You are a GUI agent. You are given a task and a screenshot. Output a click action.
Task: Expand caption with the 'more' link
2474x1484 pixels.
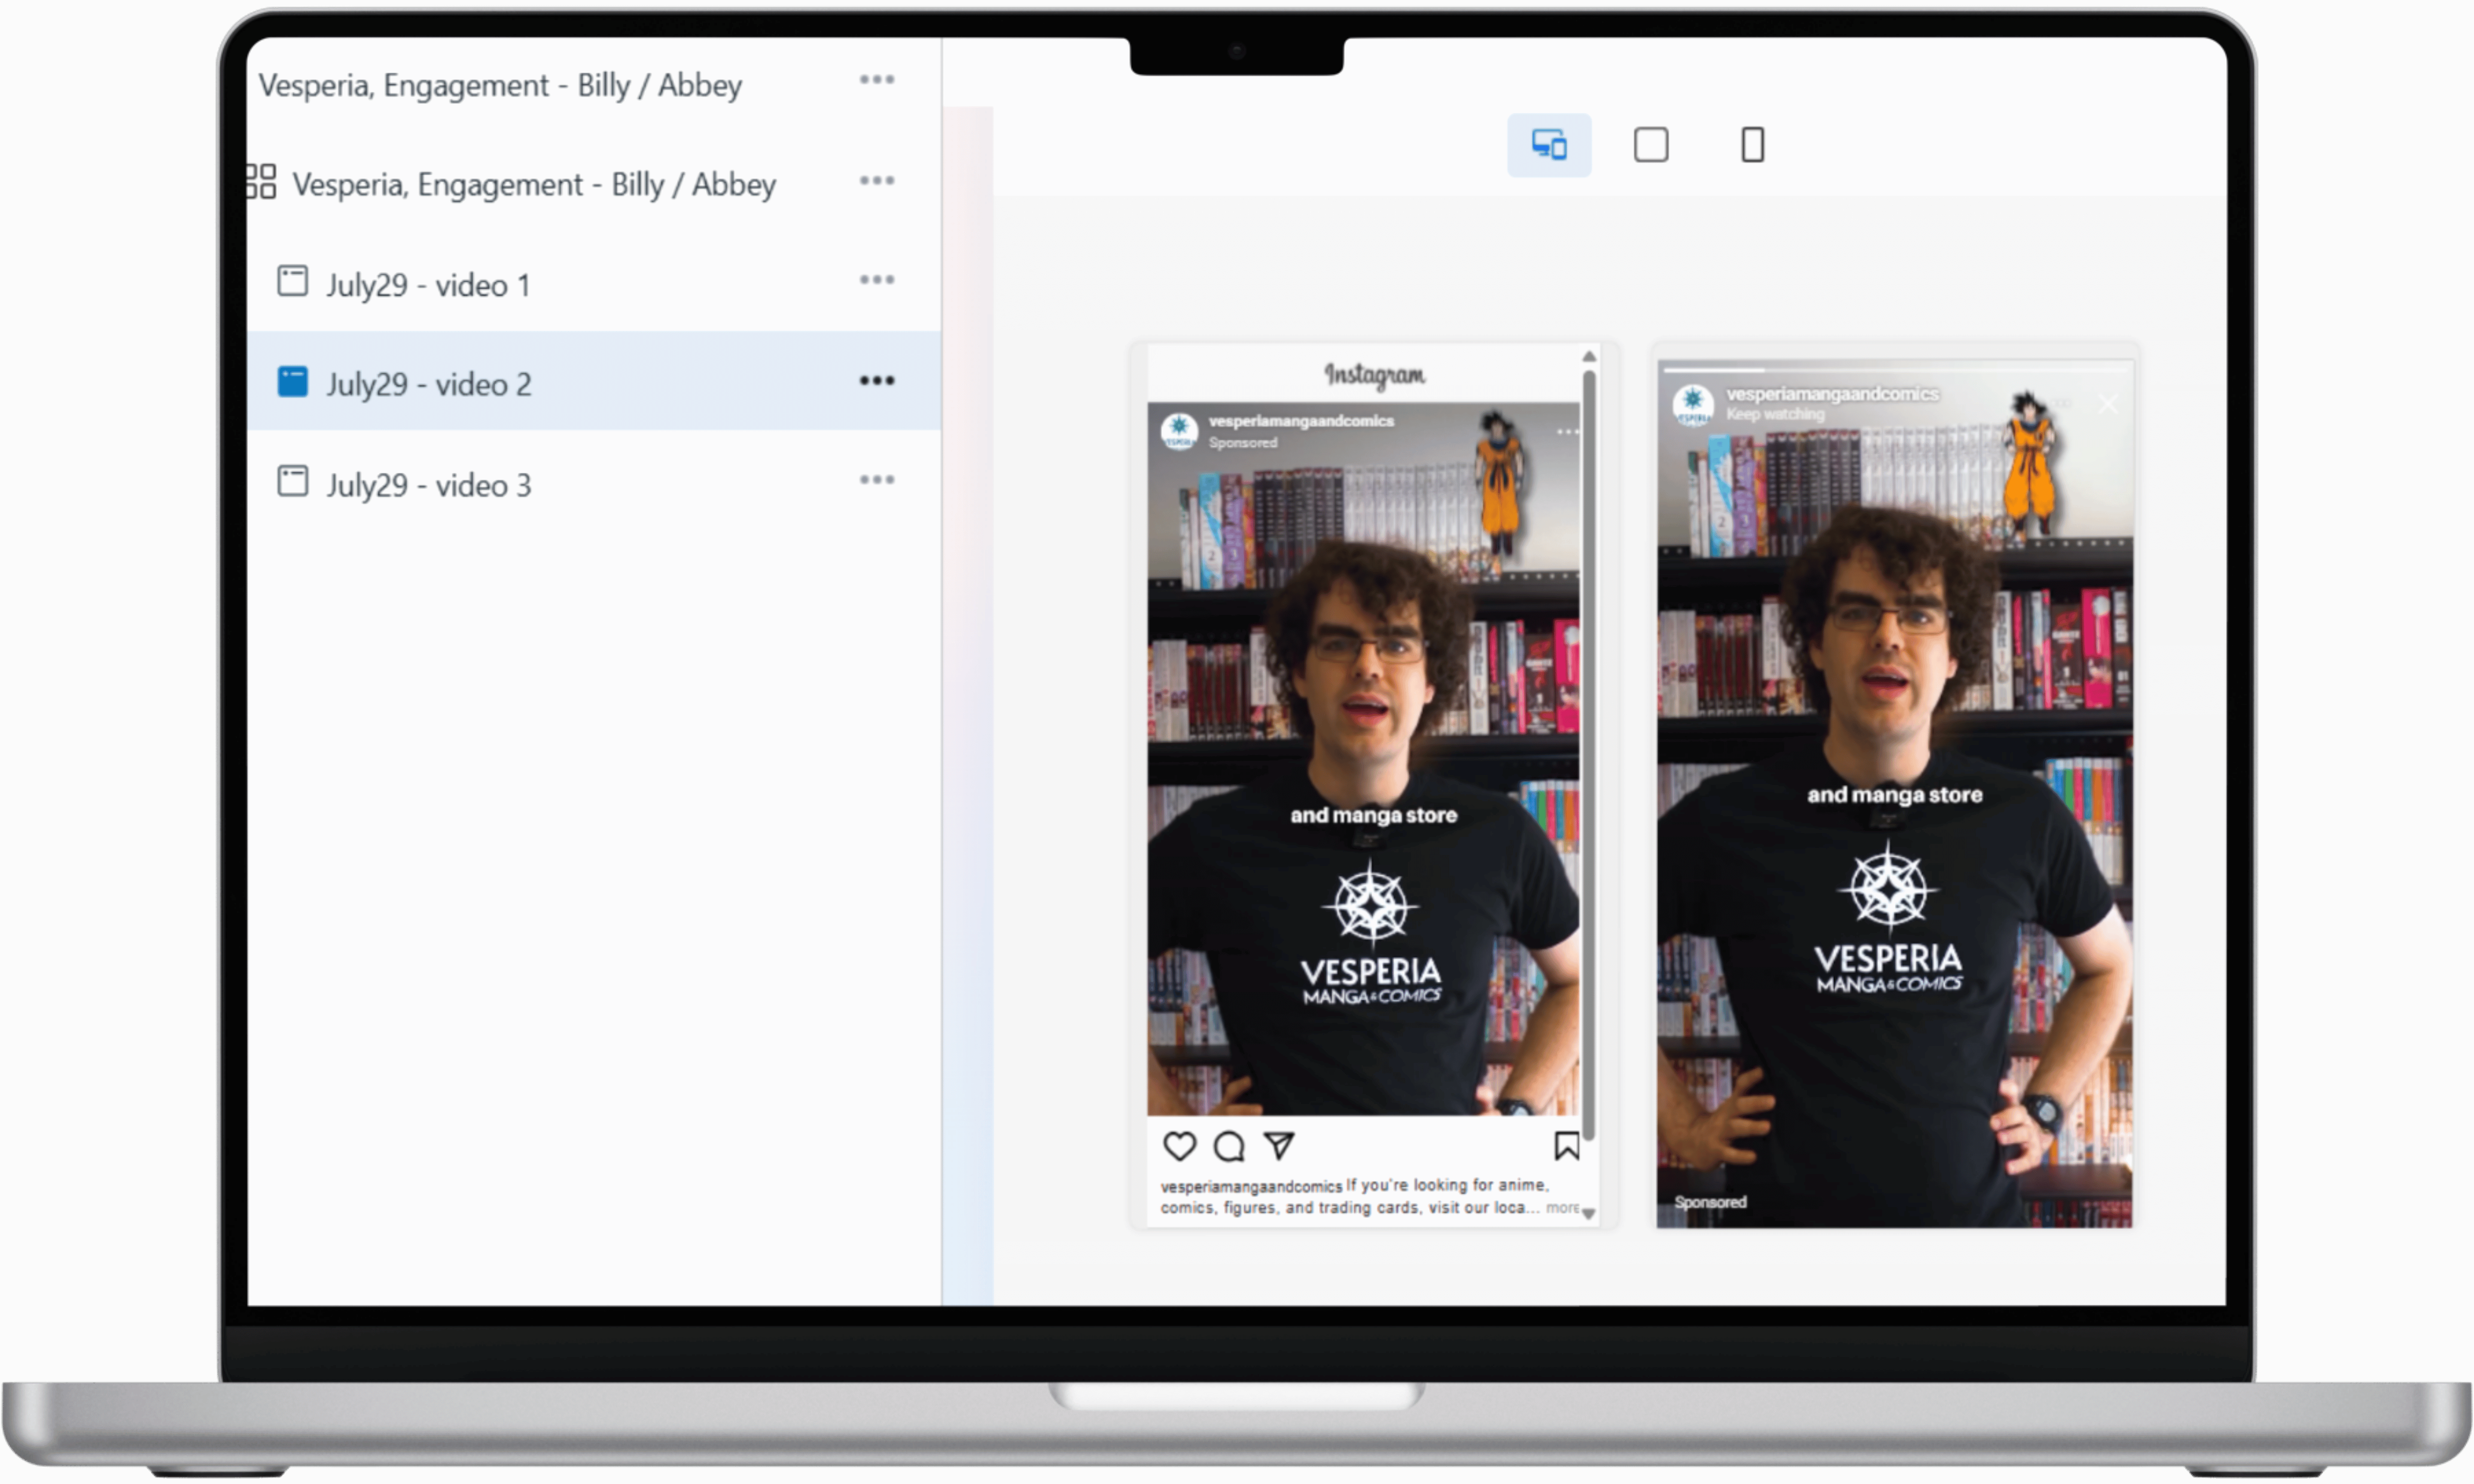[x=1562, y=1208]
